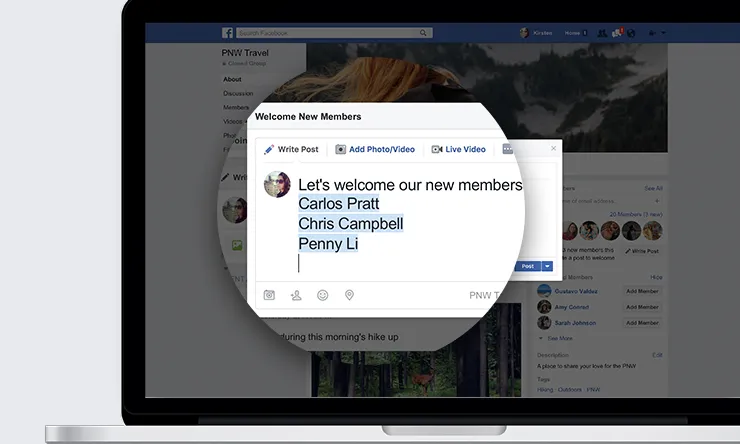
Task: Open the 20 Members (3 new) link
Action: [636, 214]
